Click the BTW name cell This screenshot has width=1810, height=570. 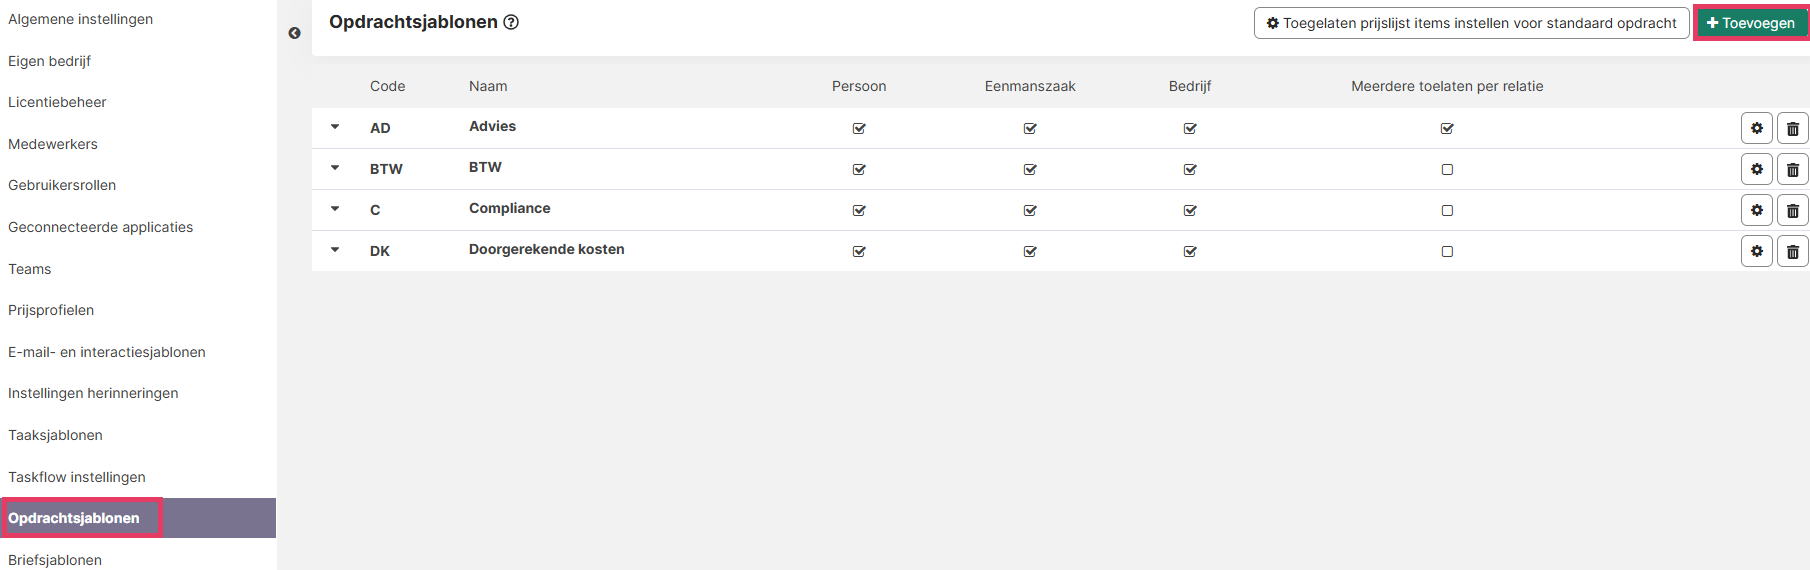coord(485,167)
